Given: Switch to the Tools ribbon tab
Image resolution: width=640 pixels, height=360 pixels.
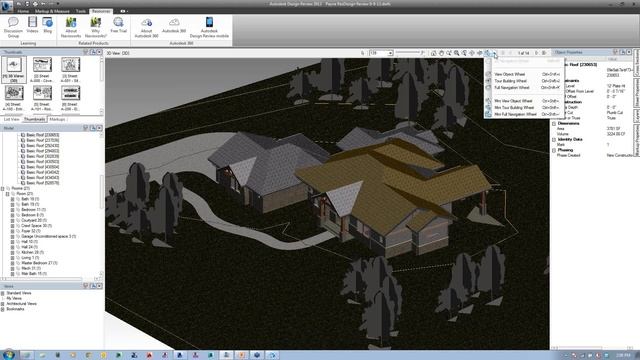Looking at the screenshot, I should coord(81,11).
